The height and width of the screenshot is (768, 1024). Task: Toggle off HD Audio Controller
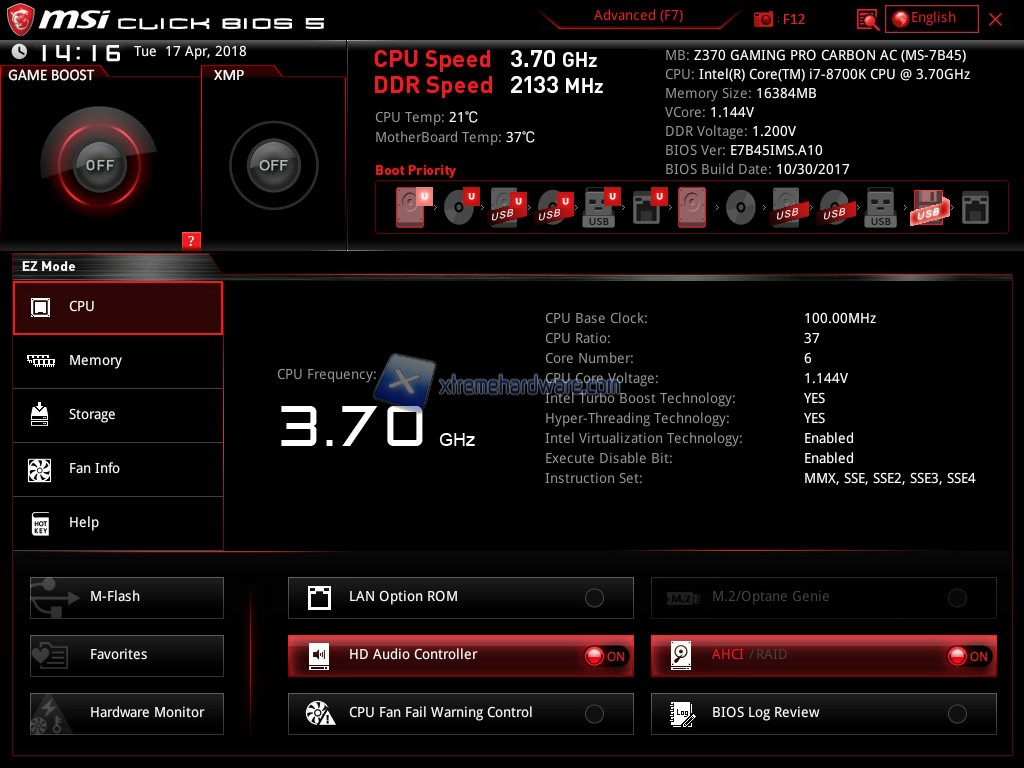coord(605,656)
